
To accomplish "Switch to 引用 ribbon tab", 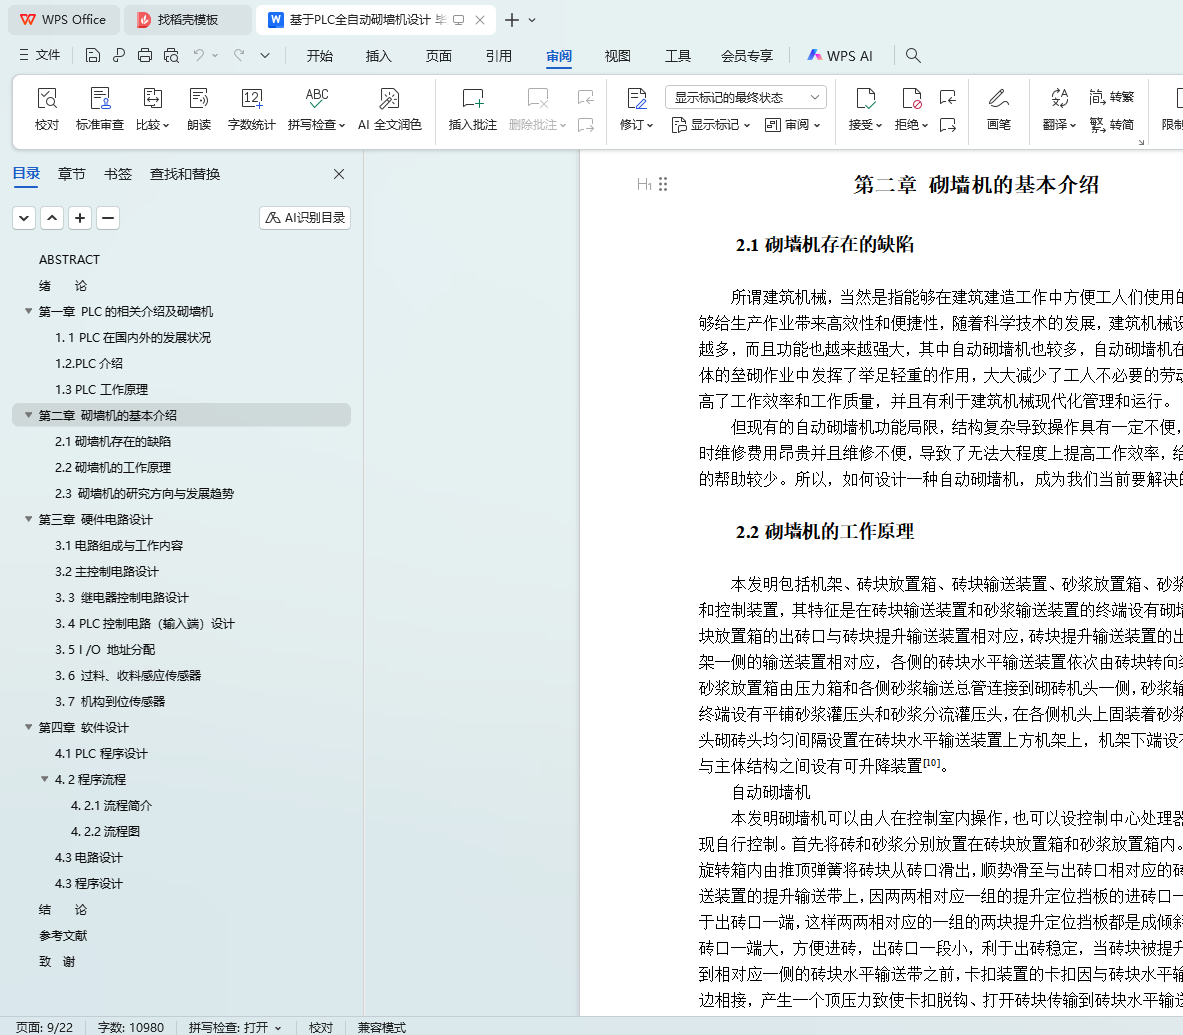I will (499, 56).
